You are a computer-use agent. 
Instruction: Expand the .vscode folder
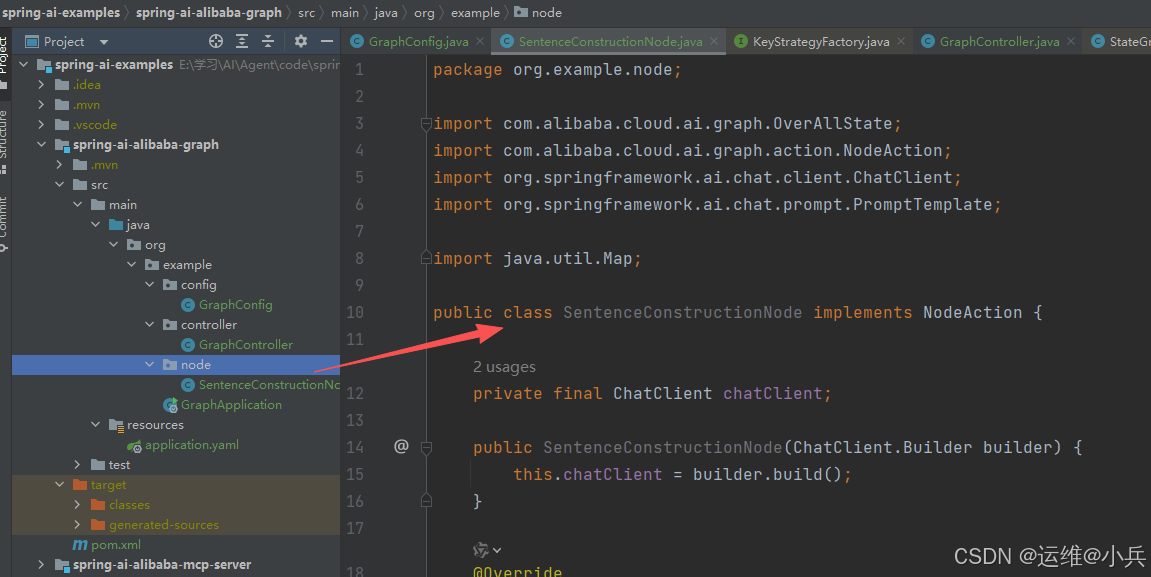[x=41, y=125]
